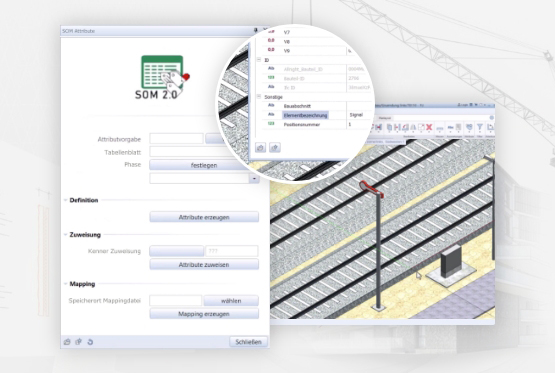Collapse the Definition section

click(x=65, y=200)
